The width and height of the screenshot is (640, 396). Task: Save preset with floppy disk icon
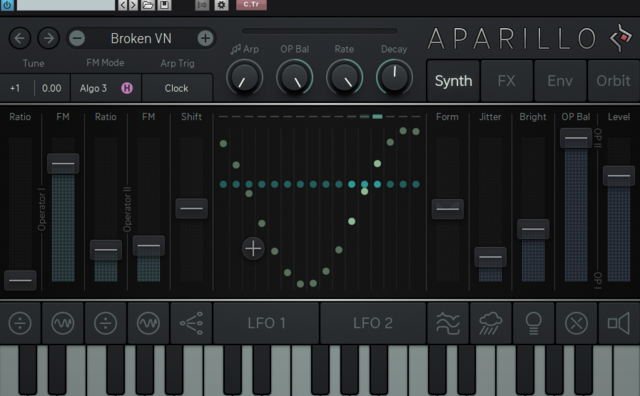click(x=164, y=5)
